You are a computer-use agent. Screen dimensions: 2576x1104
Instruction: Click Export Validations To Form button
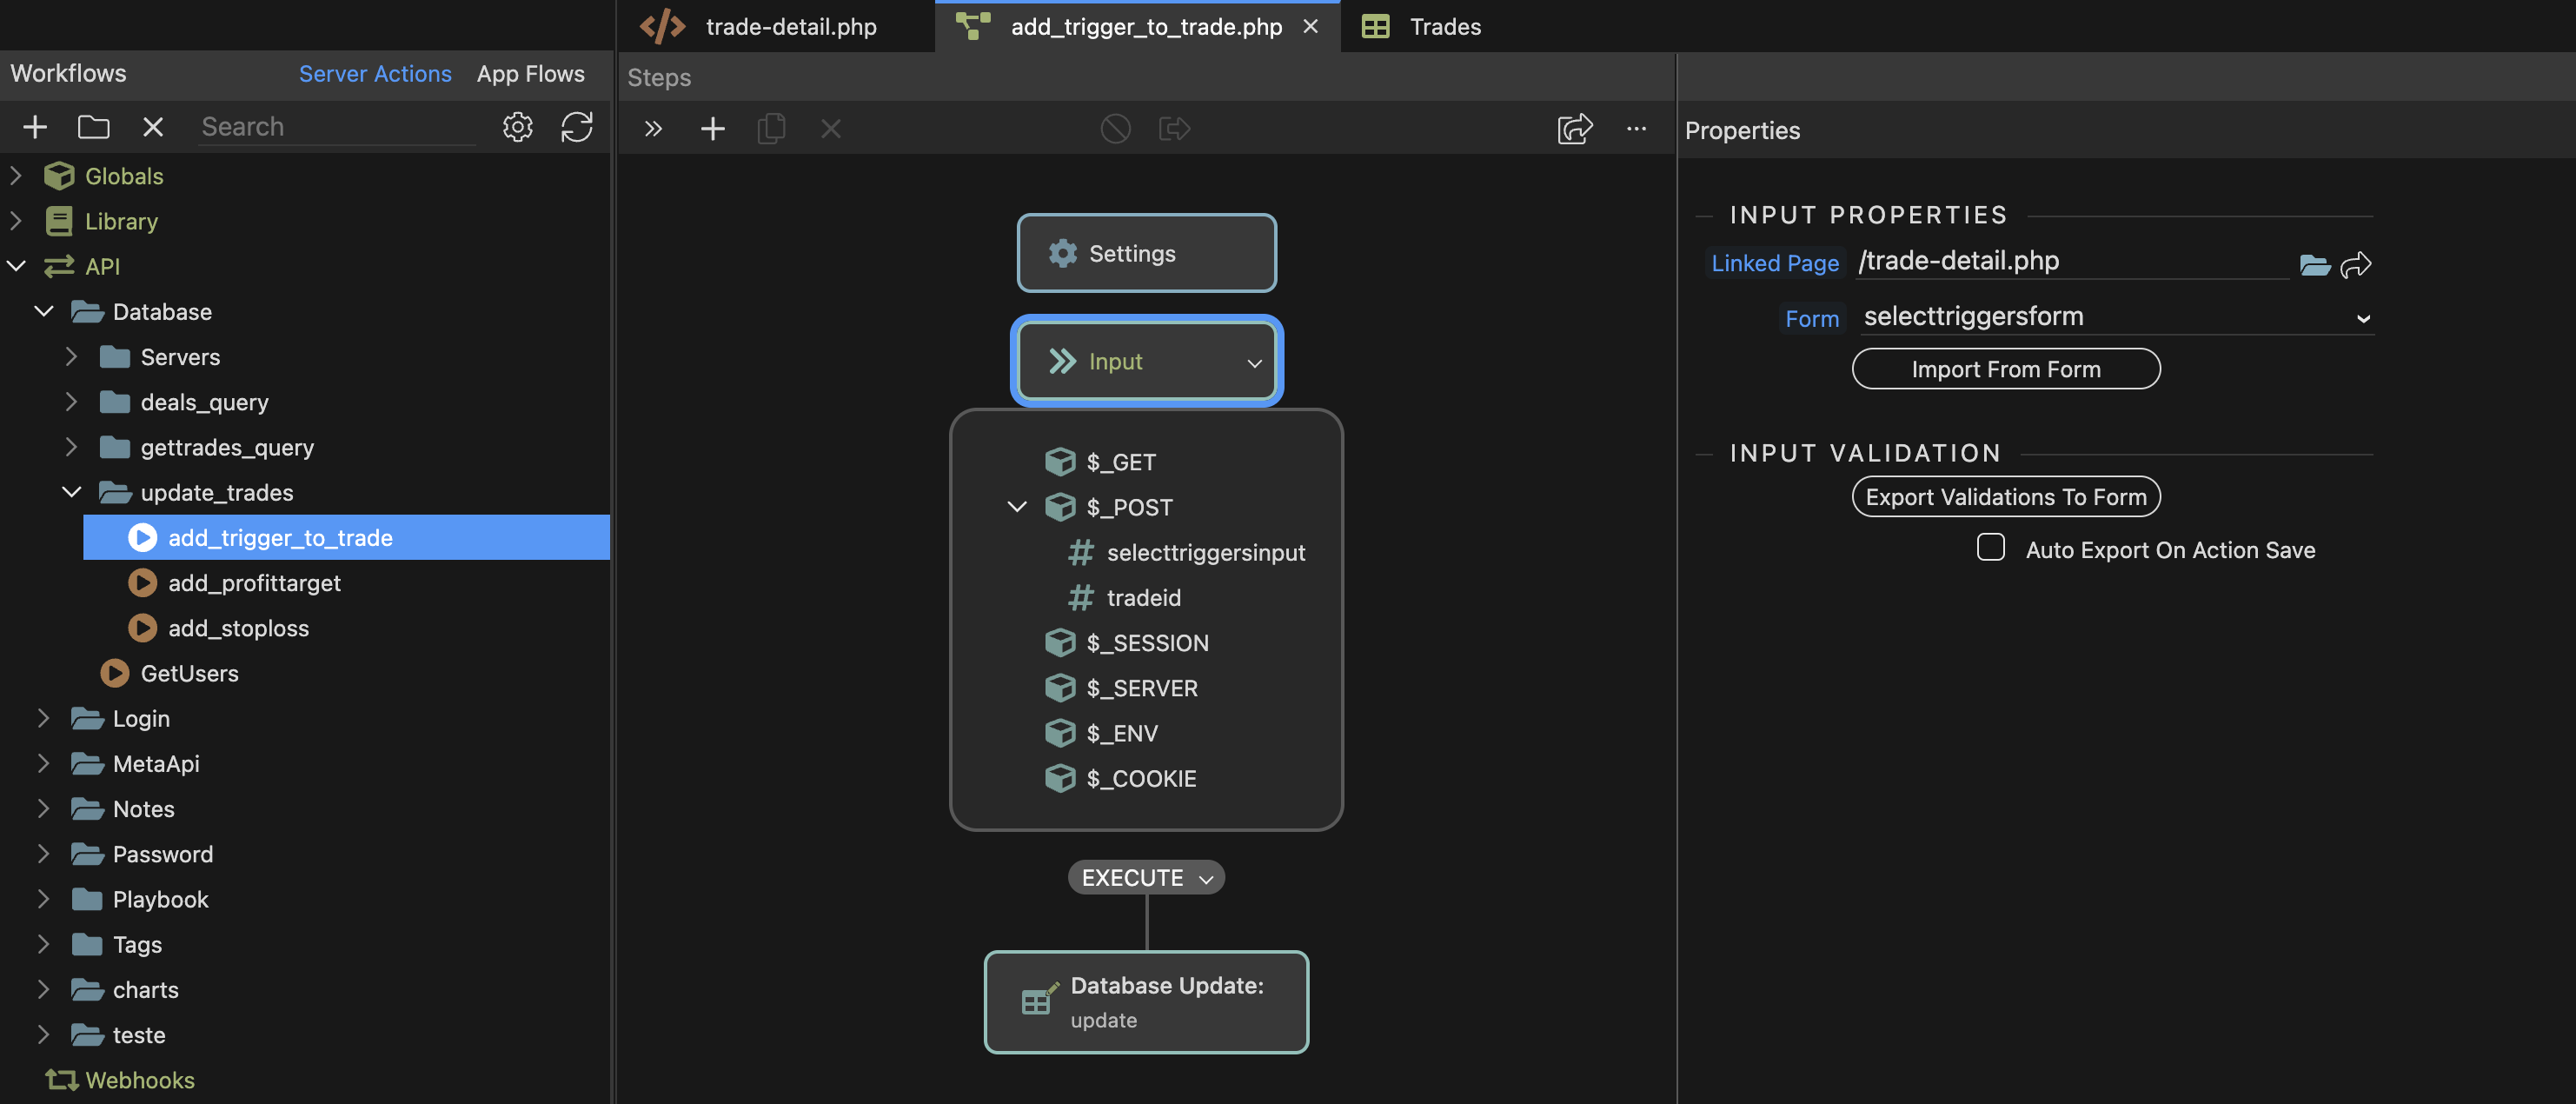tap(2005, 497)
